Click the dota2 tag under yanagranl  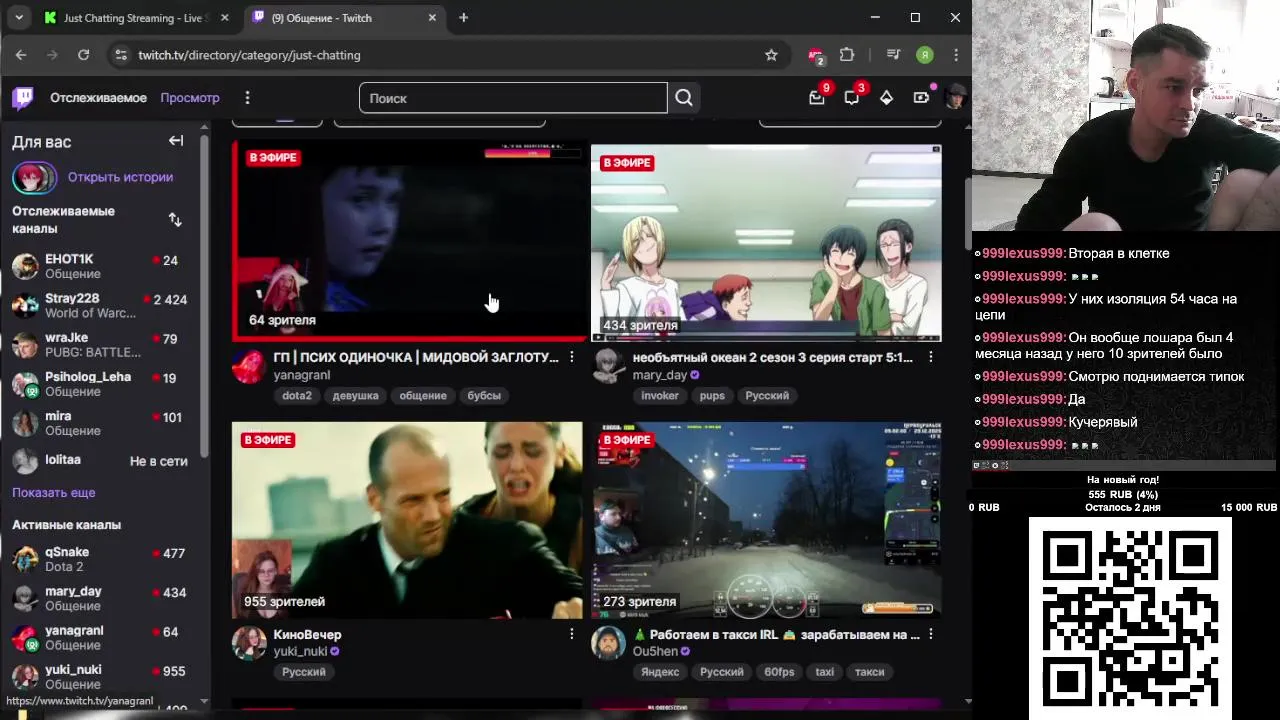coord(297,395)
